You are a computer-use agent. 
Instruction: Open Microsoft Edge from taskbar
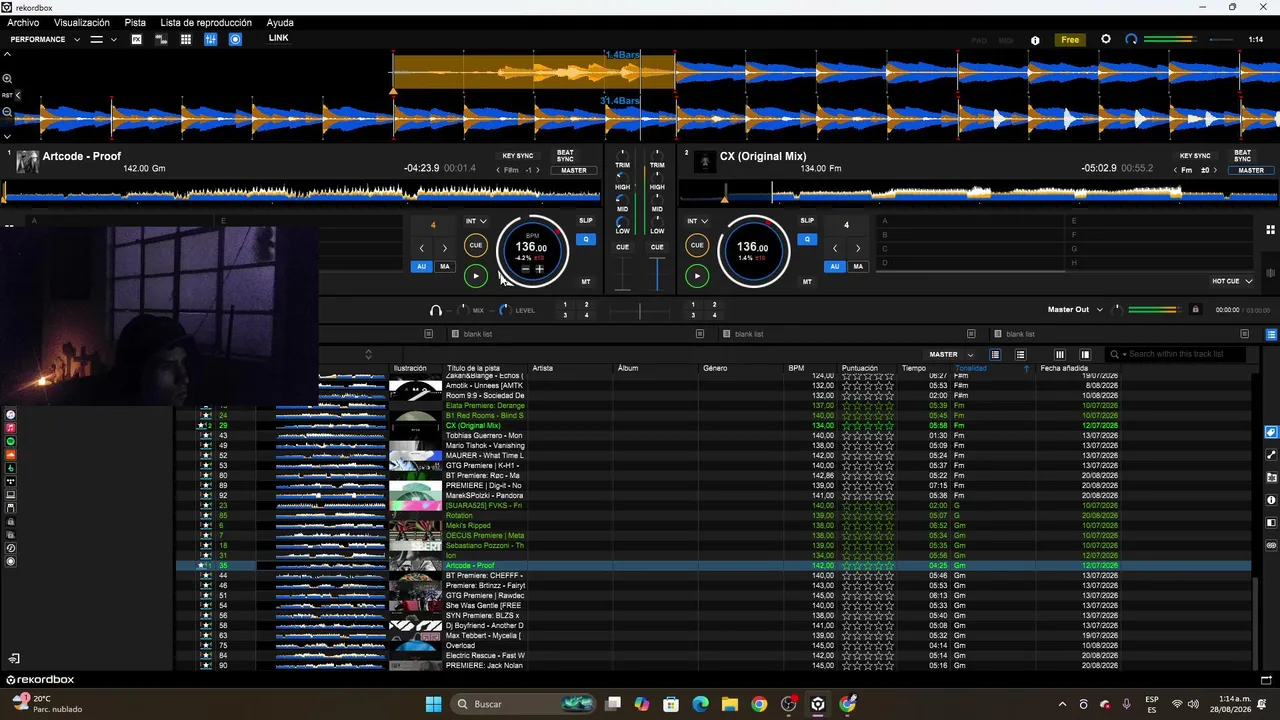pyautogui.click(x=700, y=704)
